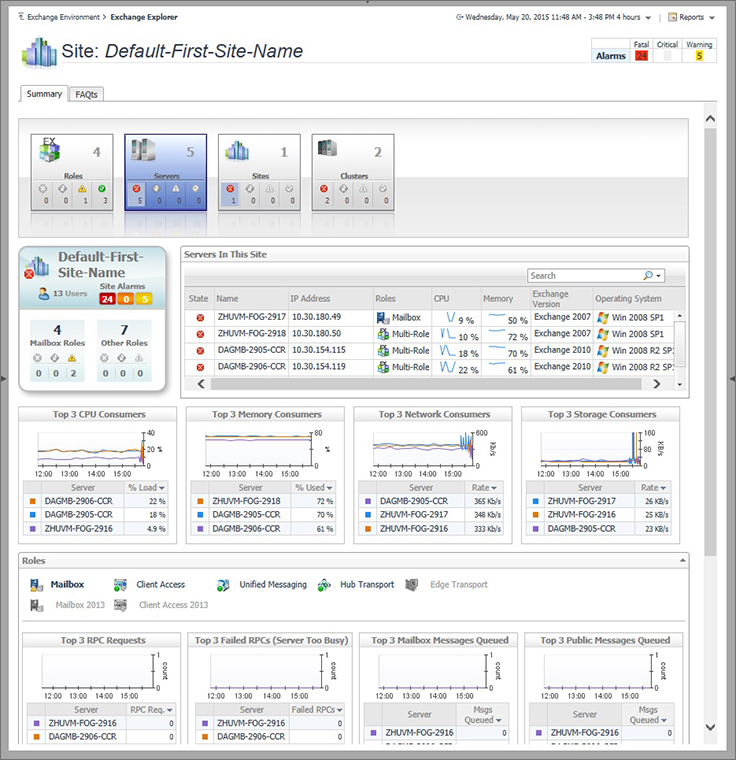Click the Mailbox Roles warning icon in site card
This screenshot has height=760, width=736.
pyautogui.click(x=72, y=358)
